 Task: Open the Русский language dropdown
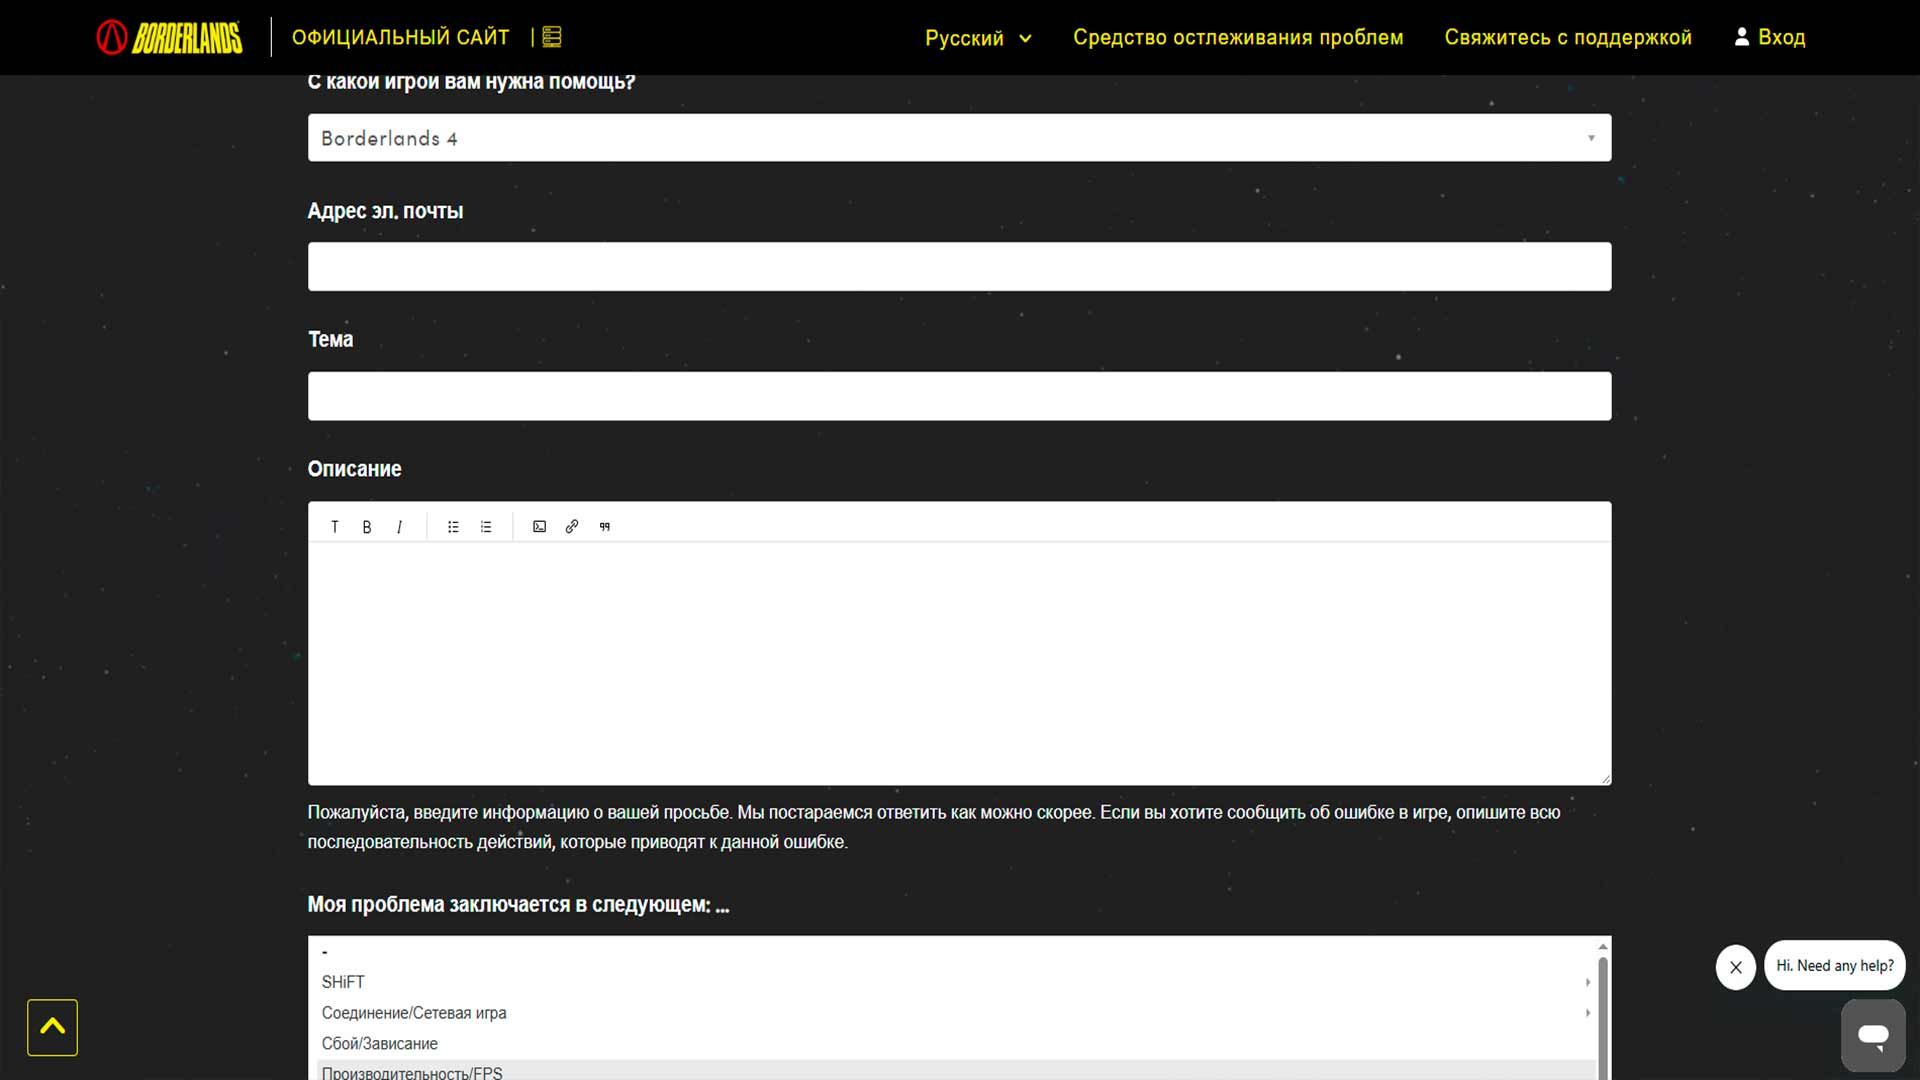pyautogui.click(x=977, y=38)
